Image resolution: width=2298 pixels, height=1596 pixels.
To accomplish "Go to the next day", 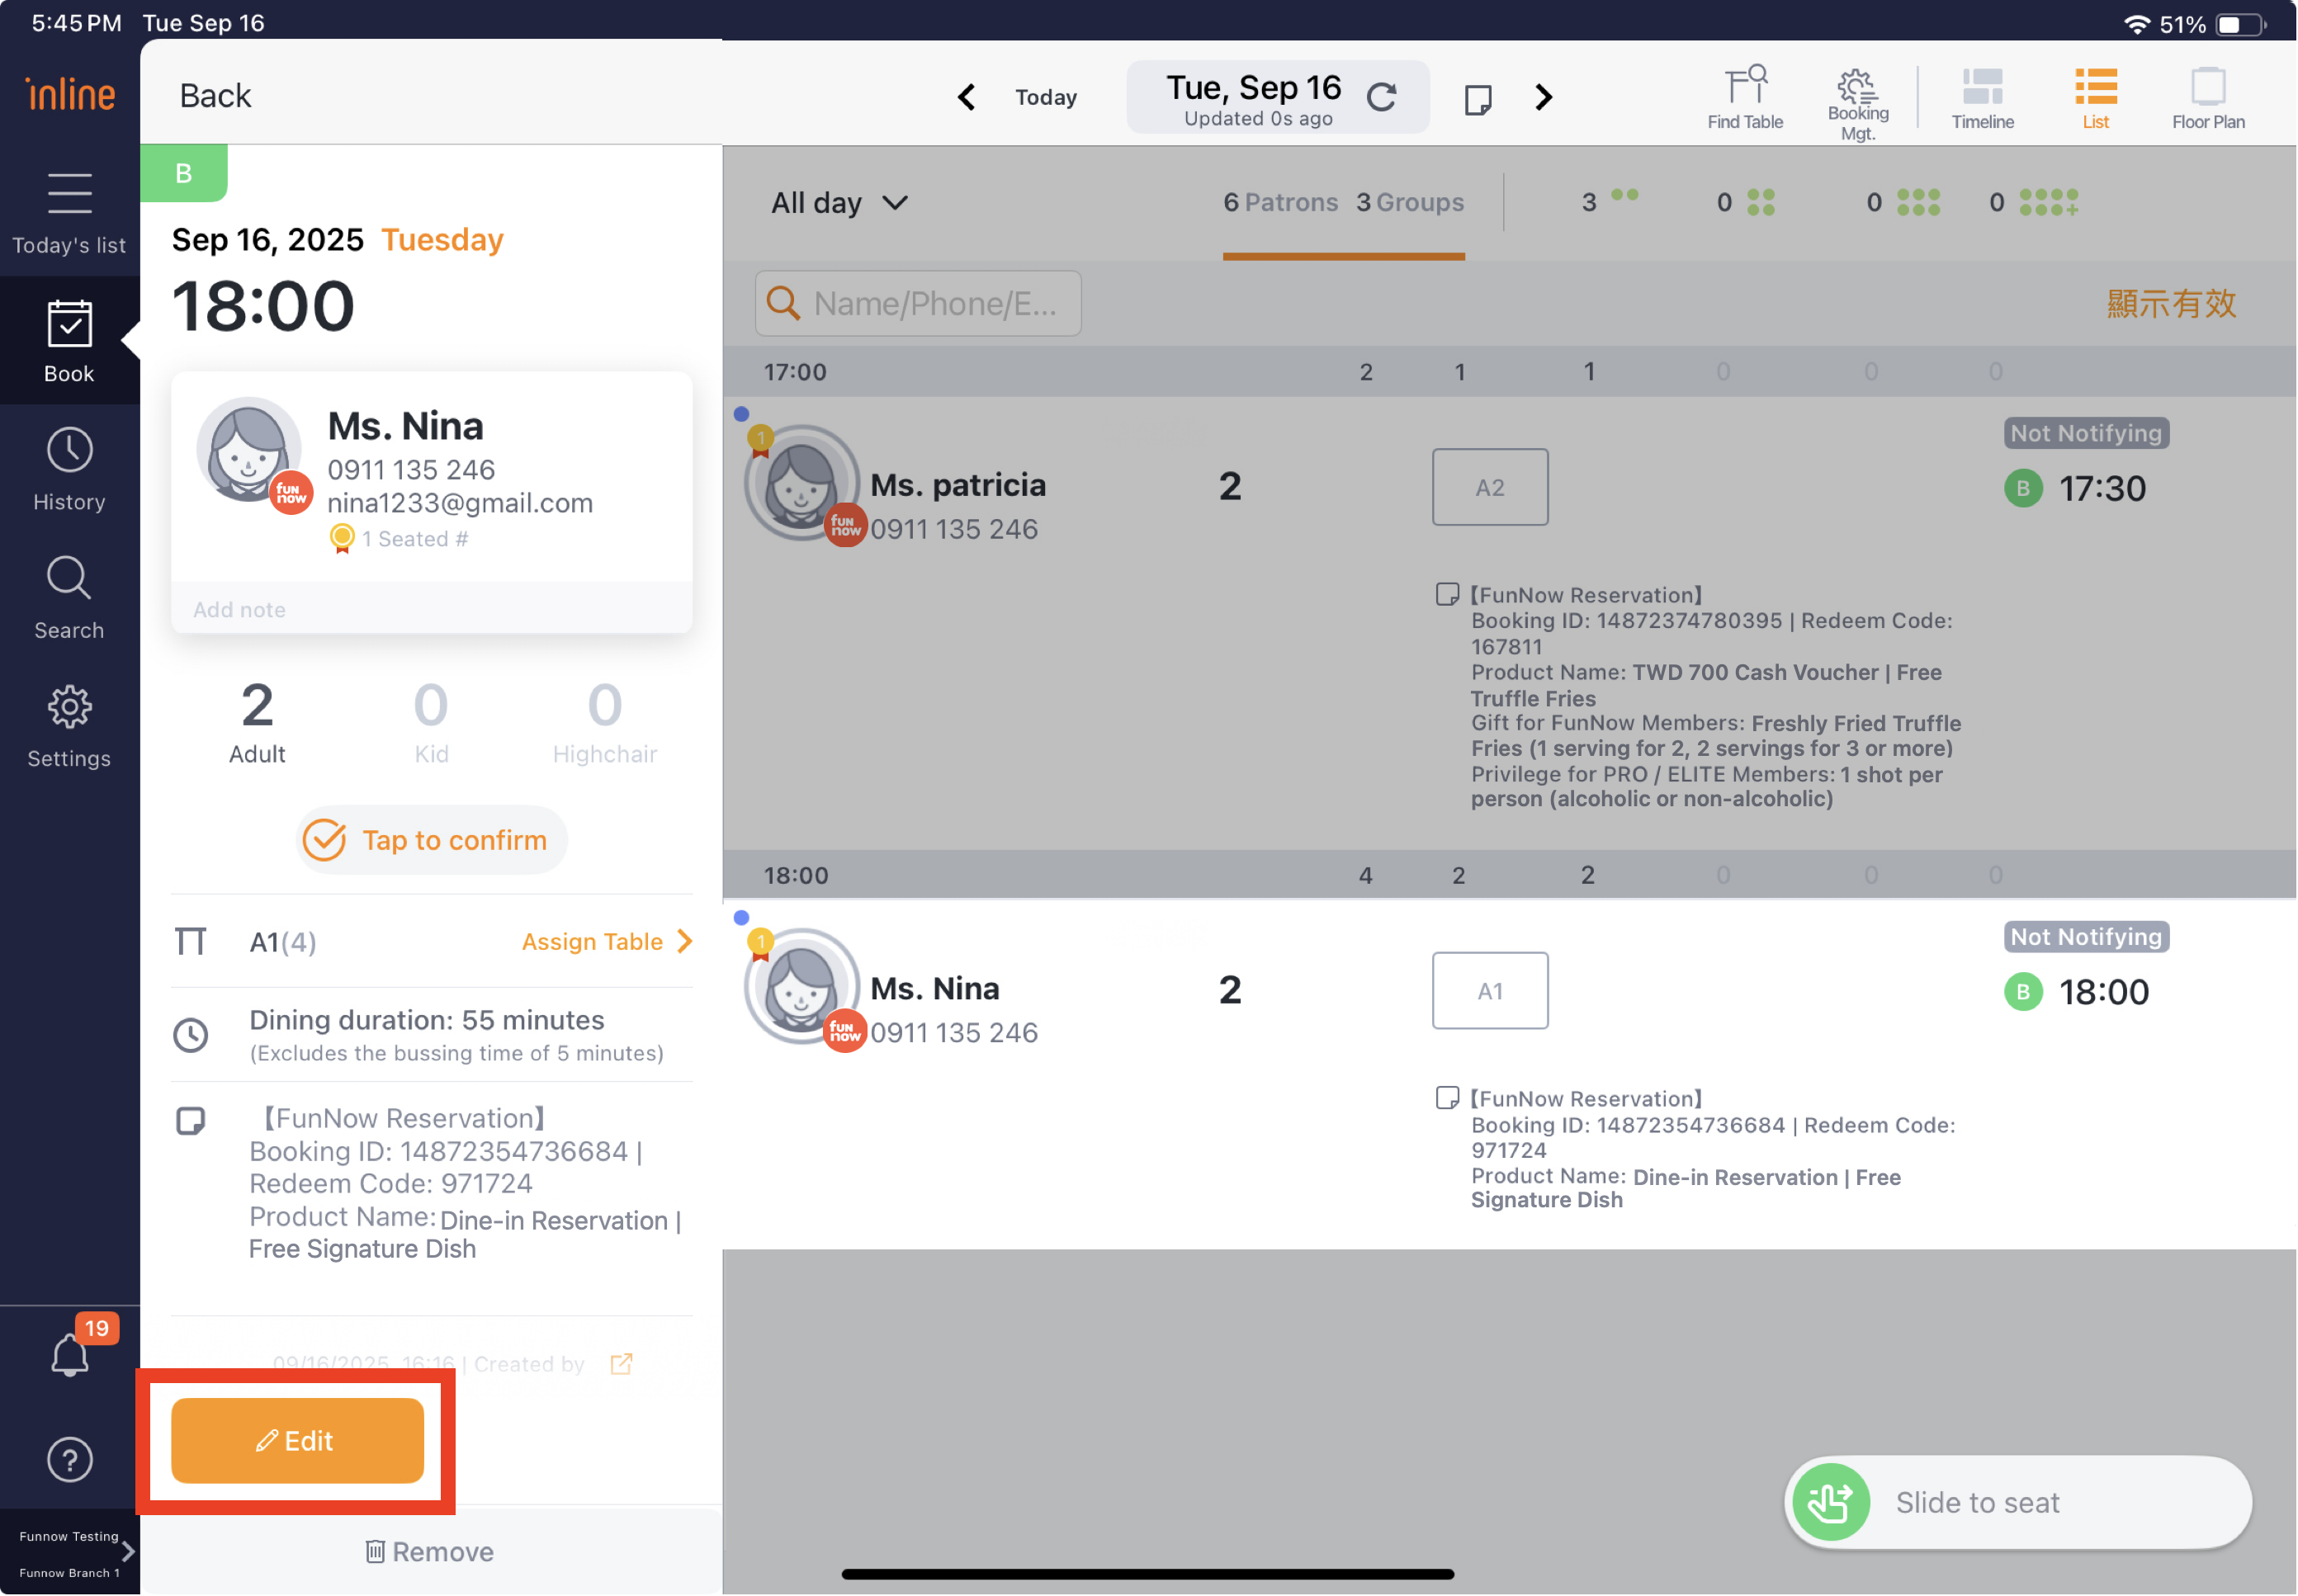I will click(1543, 97).
